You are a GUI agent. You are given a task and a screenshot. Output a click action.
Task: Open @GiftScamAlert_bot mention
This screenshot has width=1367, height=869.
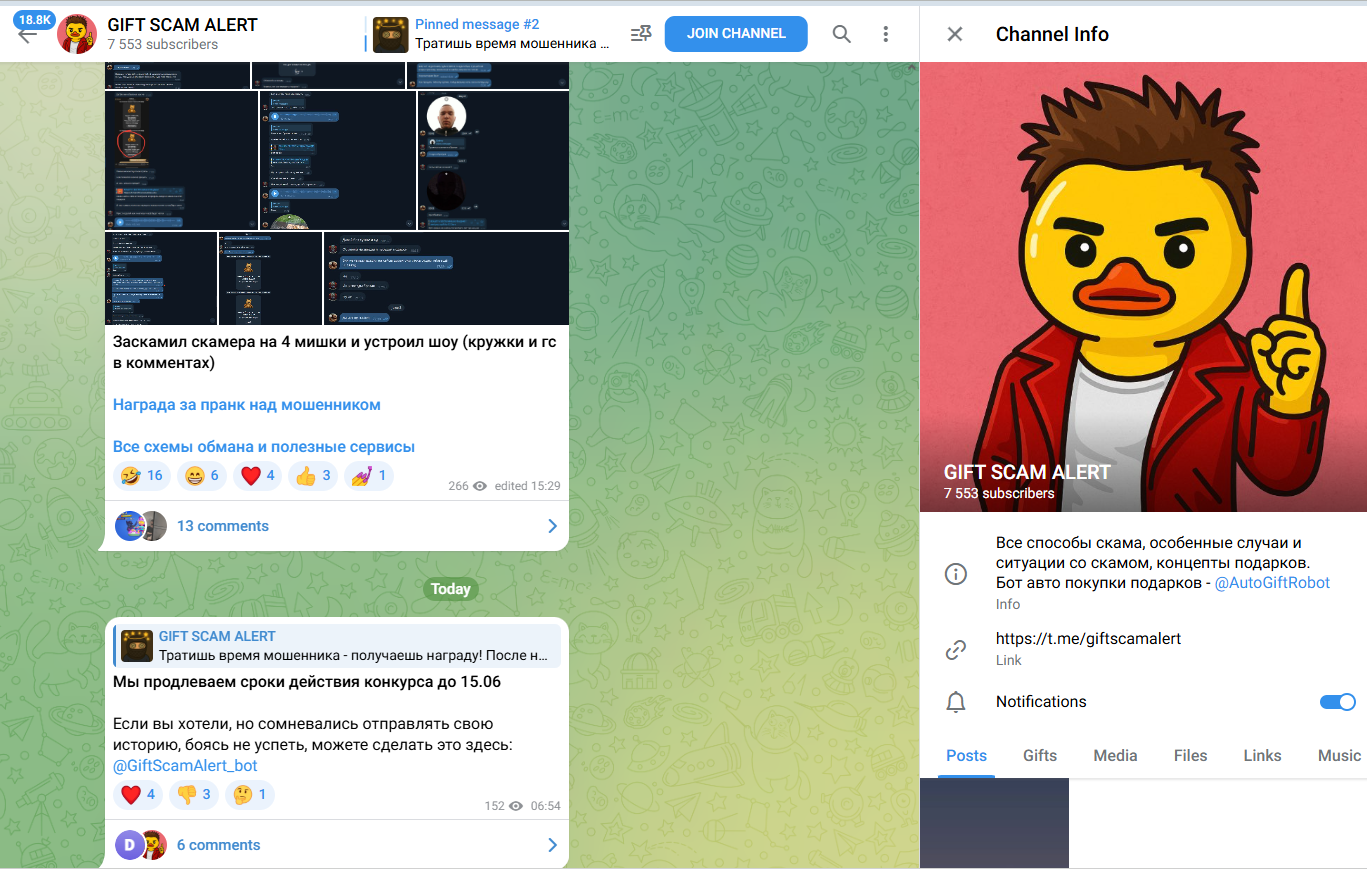185,766
